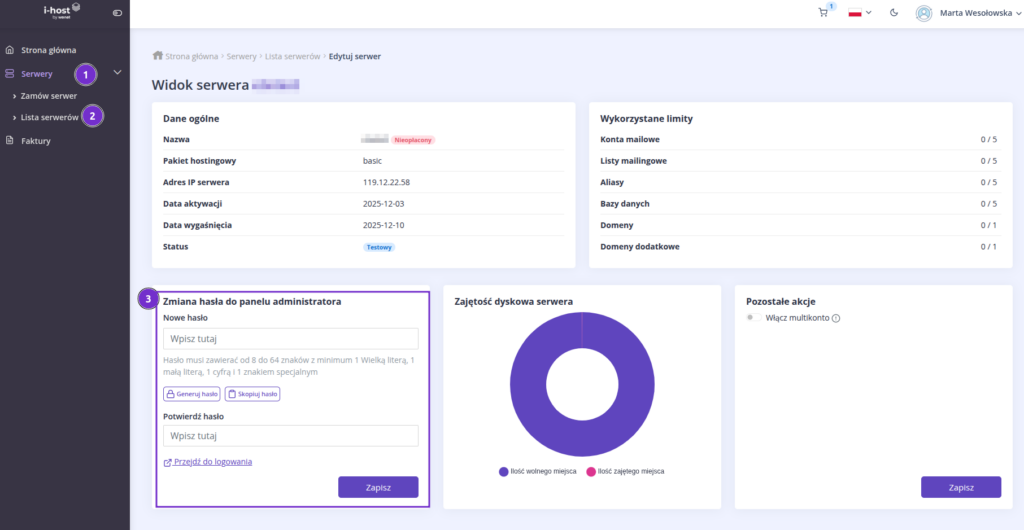Screen dimensions: 1024x530
Task: Open Zamów serwer in sidebar
Action: click(49, 96)
